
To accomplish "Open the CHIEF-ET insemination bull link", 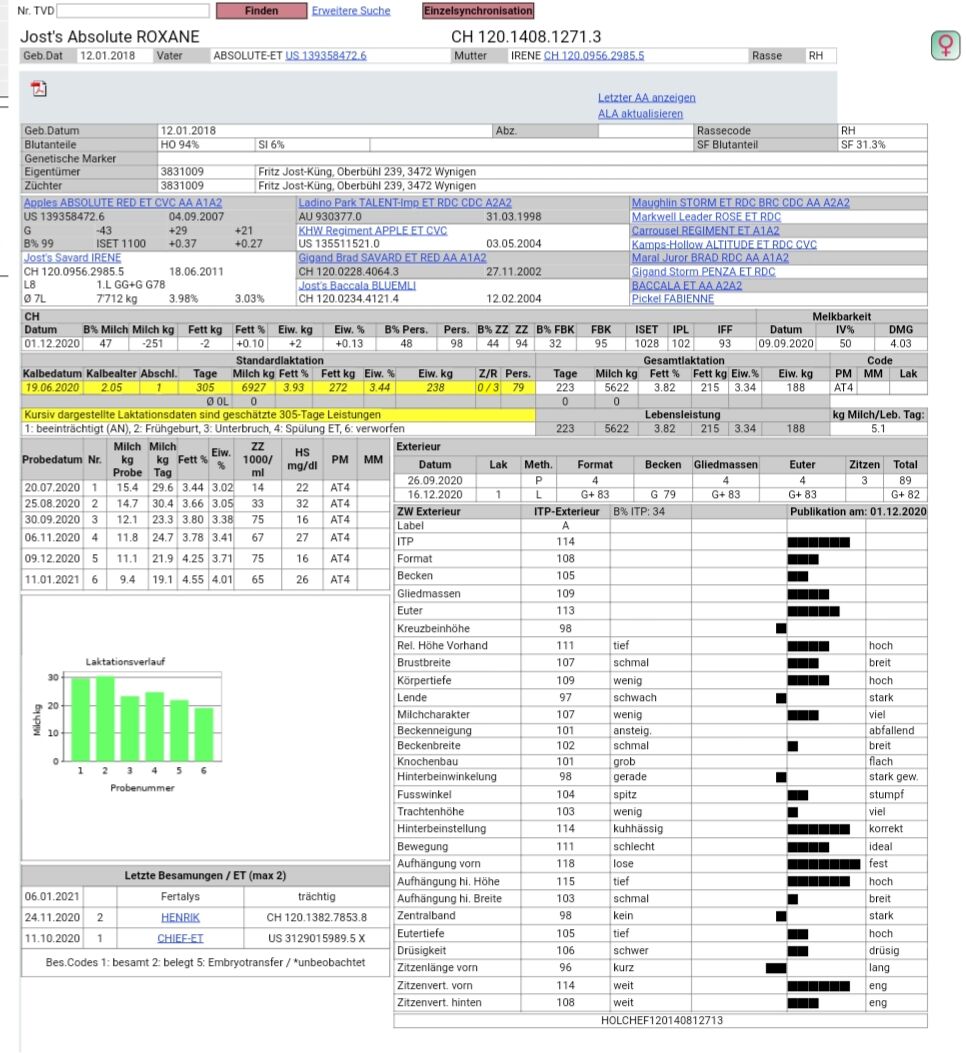I will coord(180,938).
